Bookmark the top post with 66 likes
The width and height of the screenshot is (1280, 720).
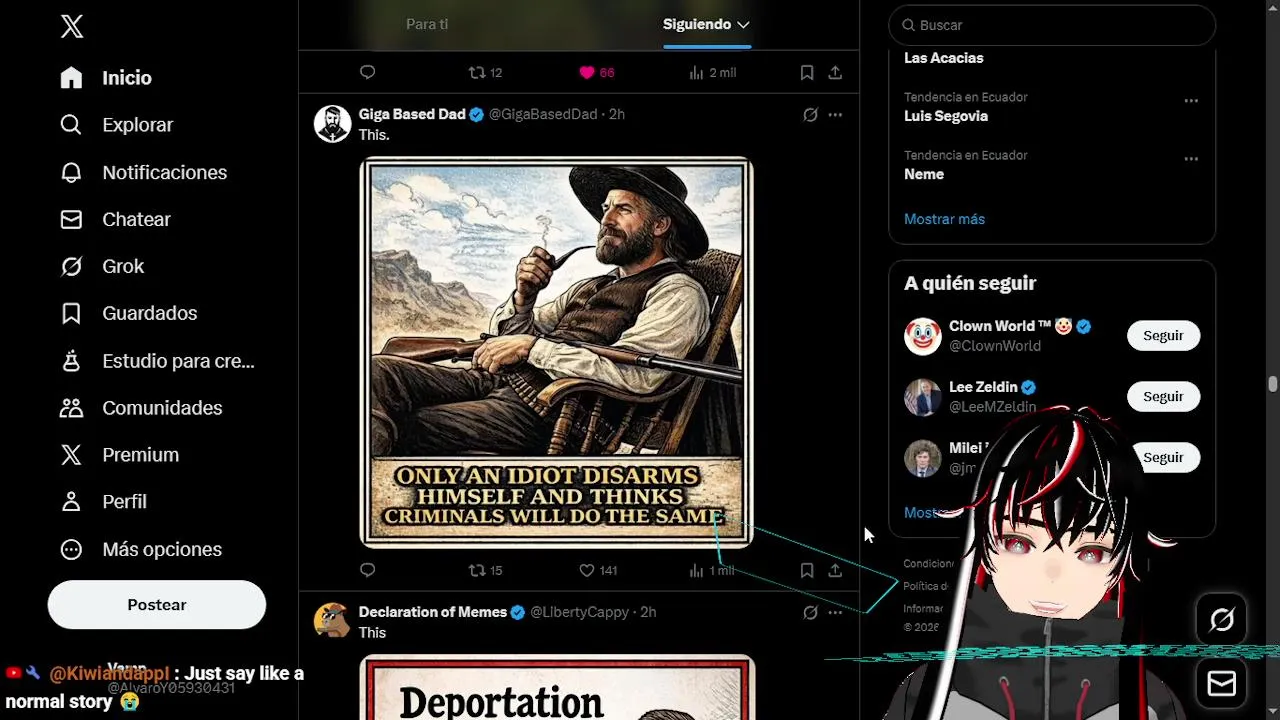click(x=807, y=72)
